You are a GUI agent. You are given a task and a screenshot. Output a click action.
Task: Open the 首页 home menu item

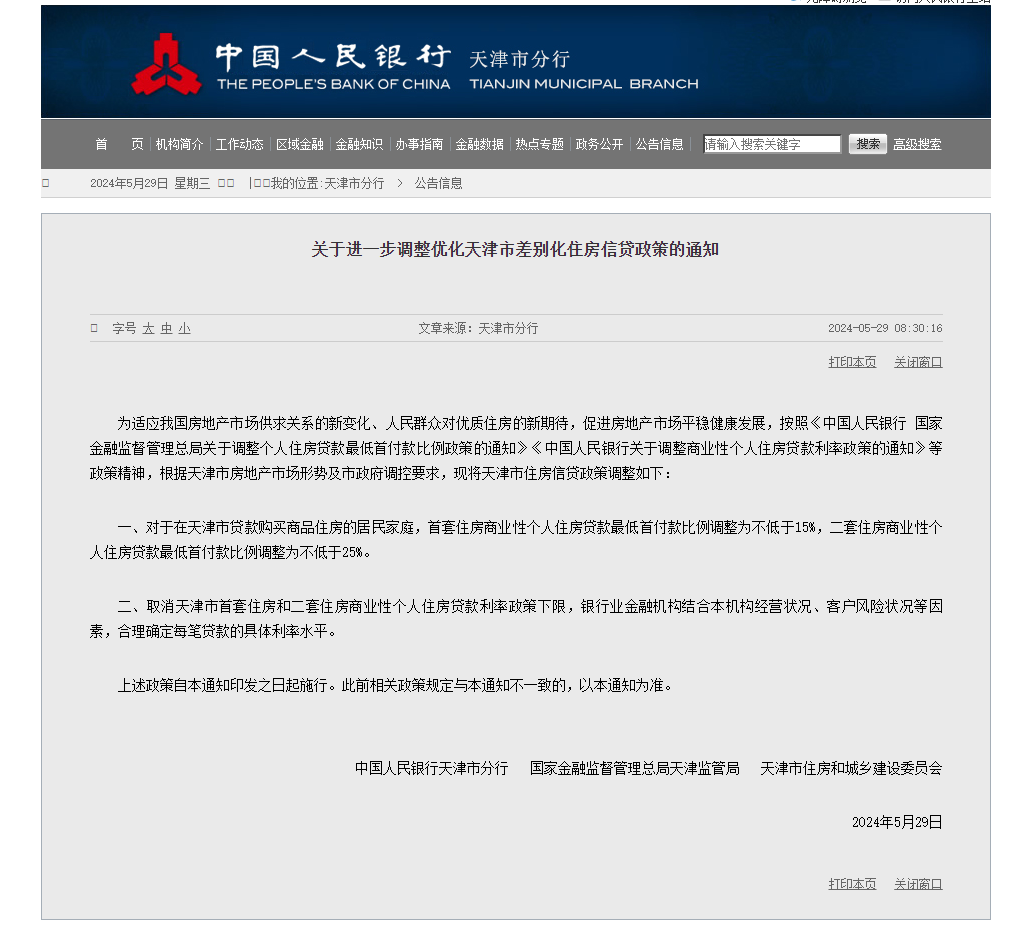pos(119,144)
